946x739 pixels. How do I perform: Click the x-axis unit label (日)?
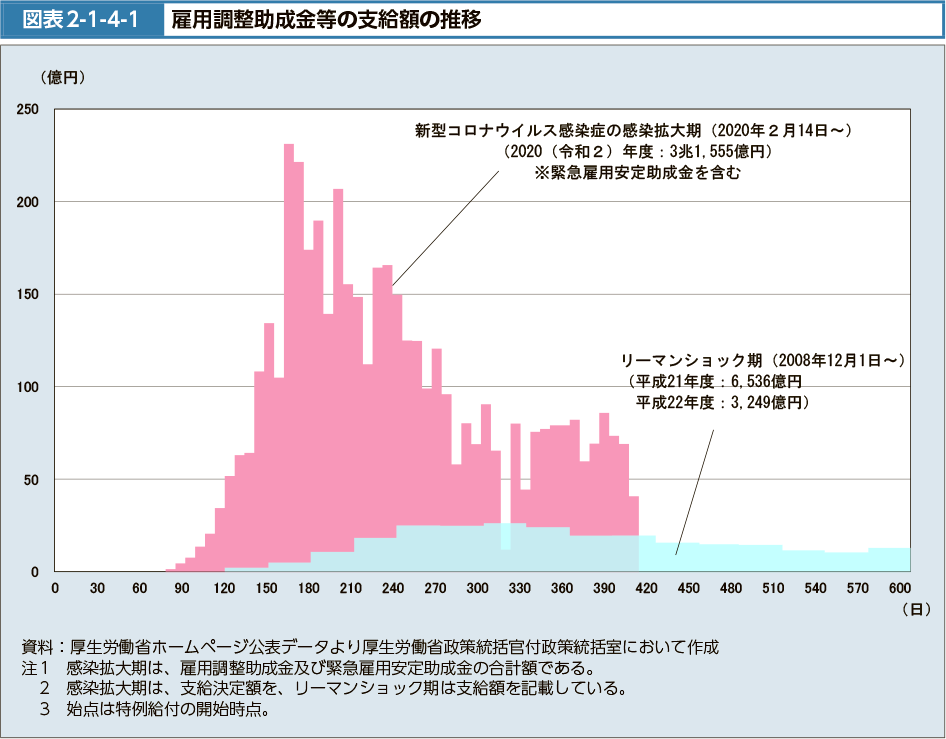915,608
